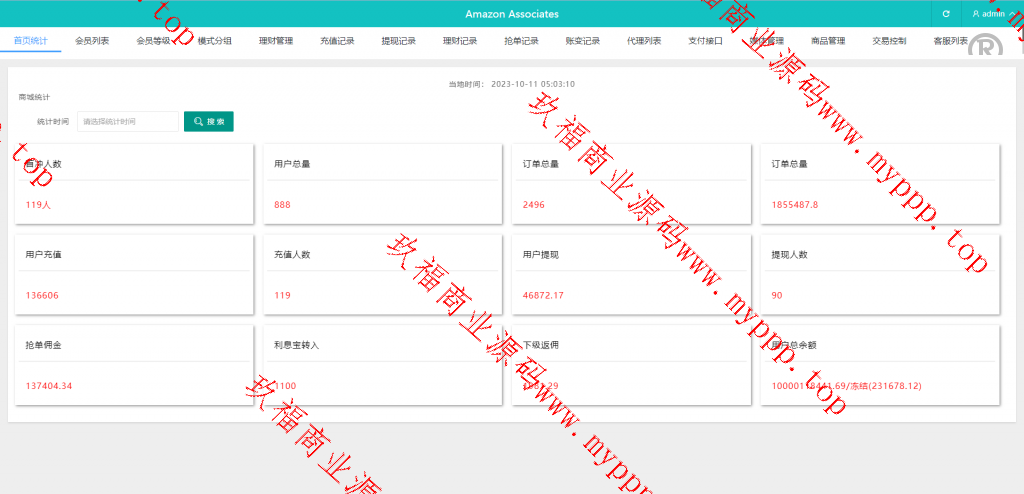Viewport: 1024px width, 494px height.
Task: Select the 抢单记录 tab
Action: point(521,41)
